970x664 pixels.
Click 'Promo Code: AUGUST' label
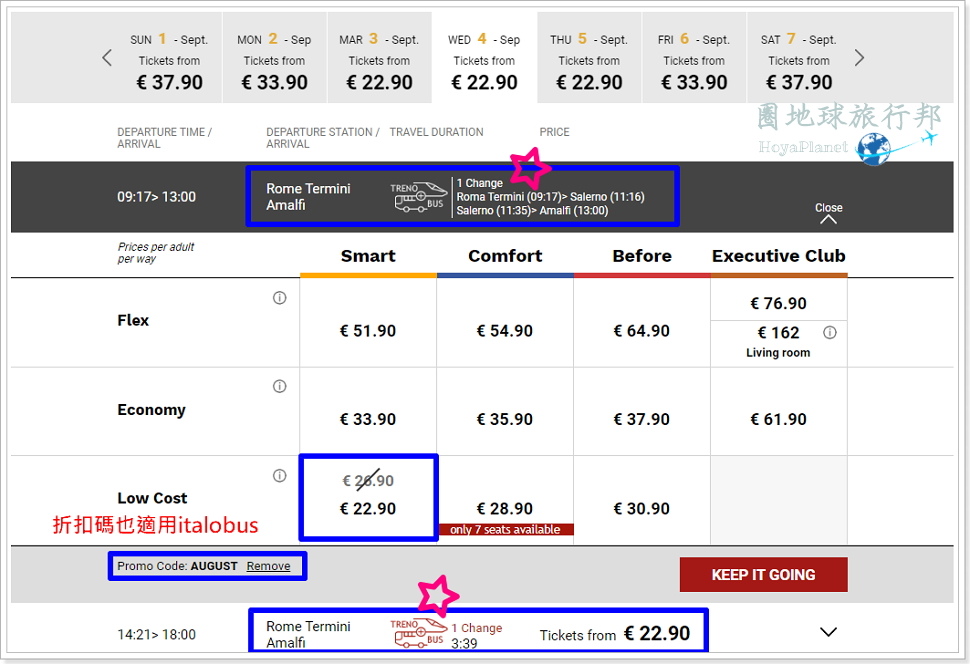[178, 566]
